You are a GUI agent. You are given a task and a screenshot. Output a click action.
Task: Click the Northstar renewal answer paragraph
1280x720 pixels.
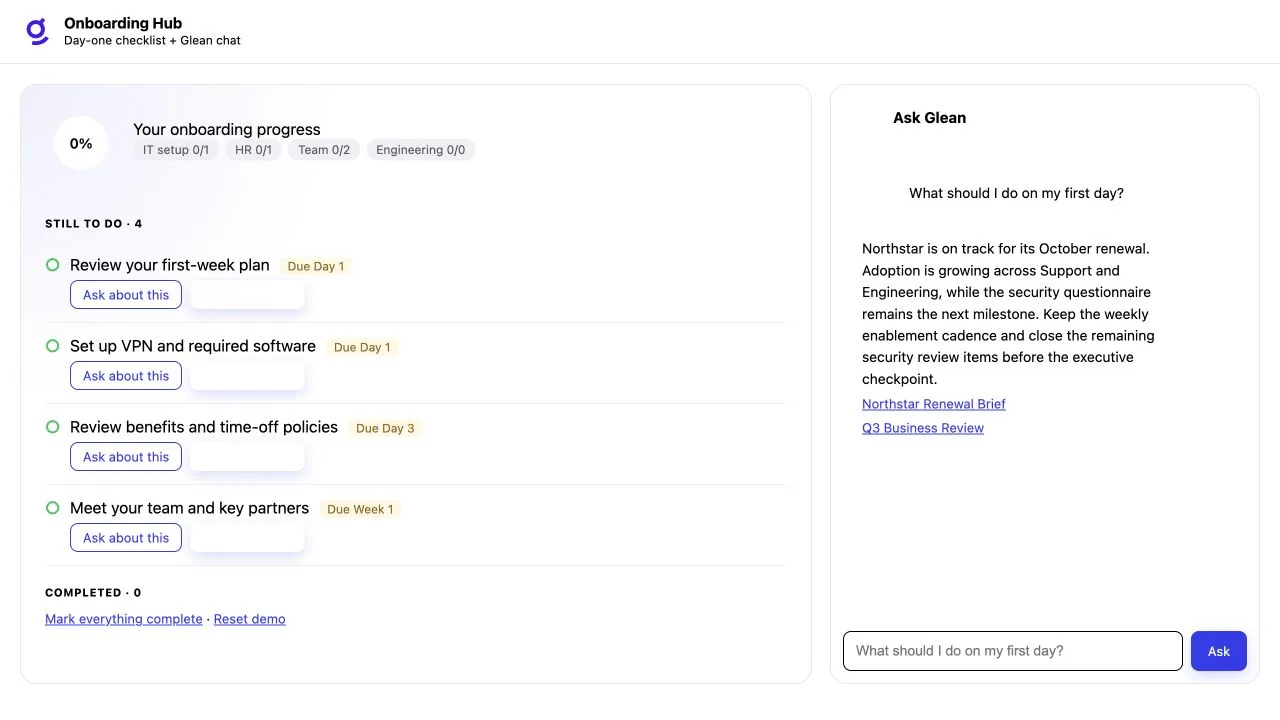(1008, 314)
